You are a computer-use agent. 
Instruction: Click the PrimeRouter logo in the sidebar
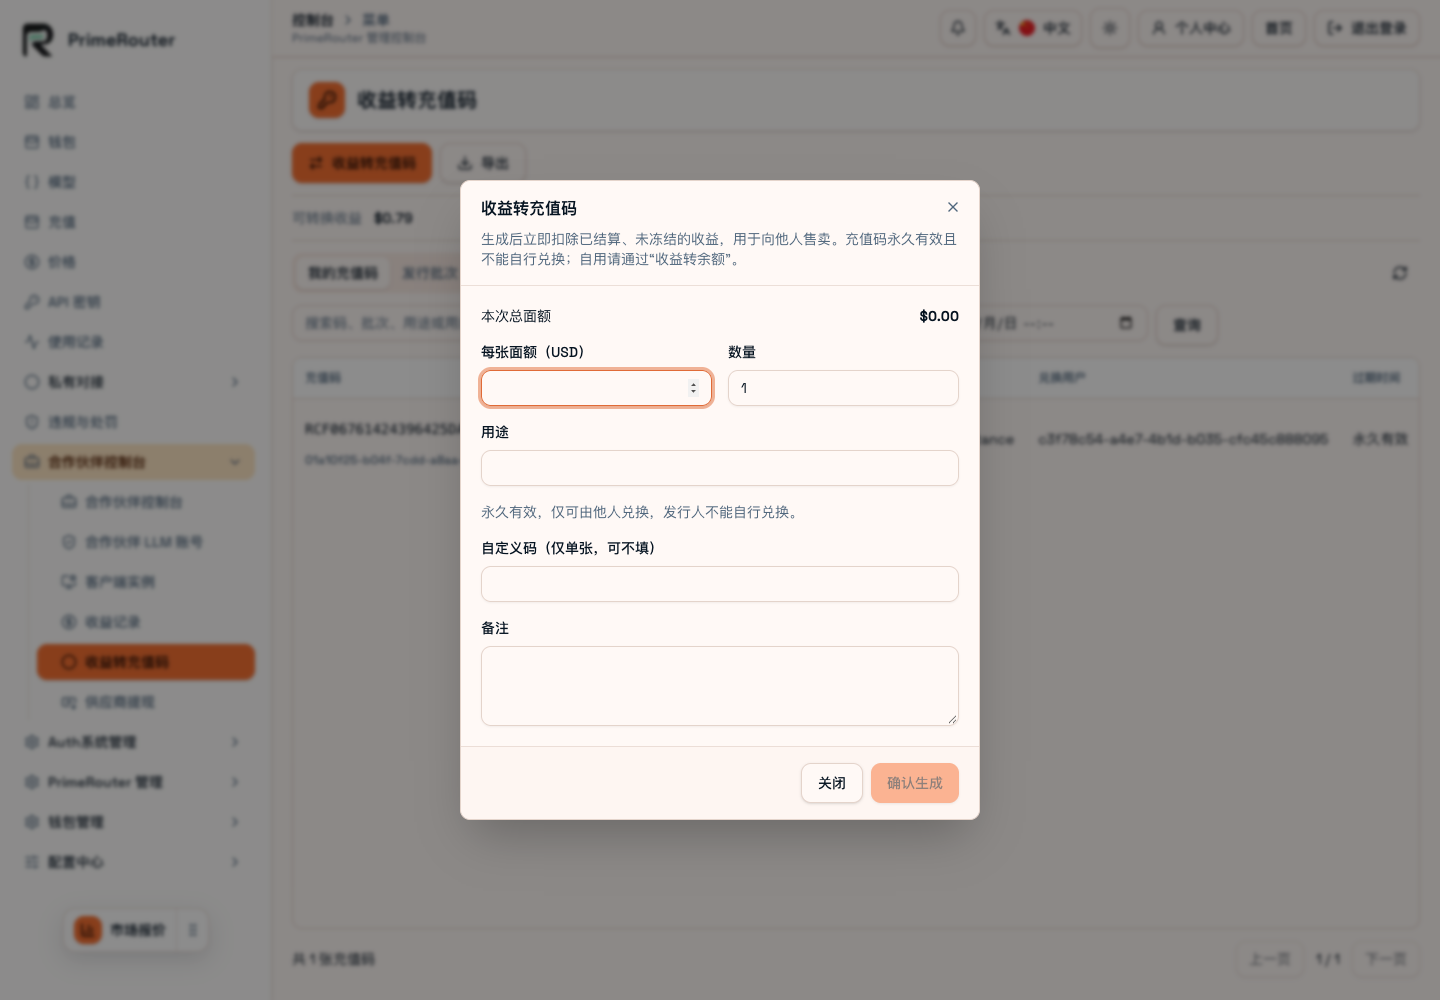point(98,40)
